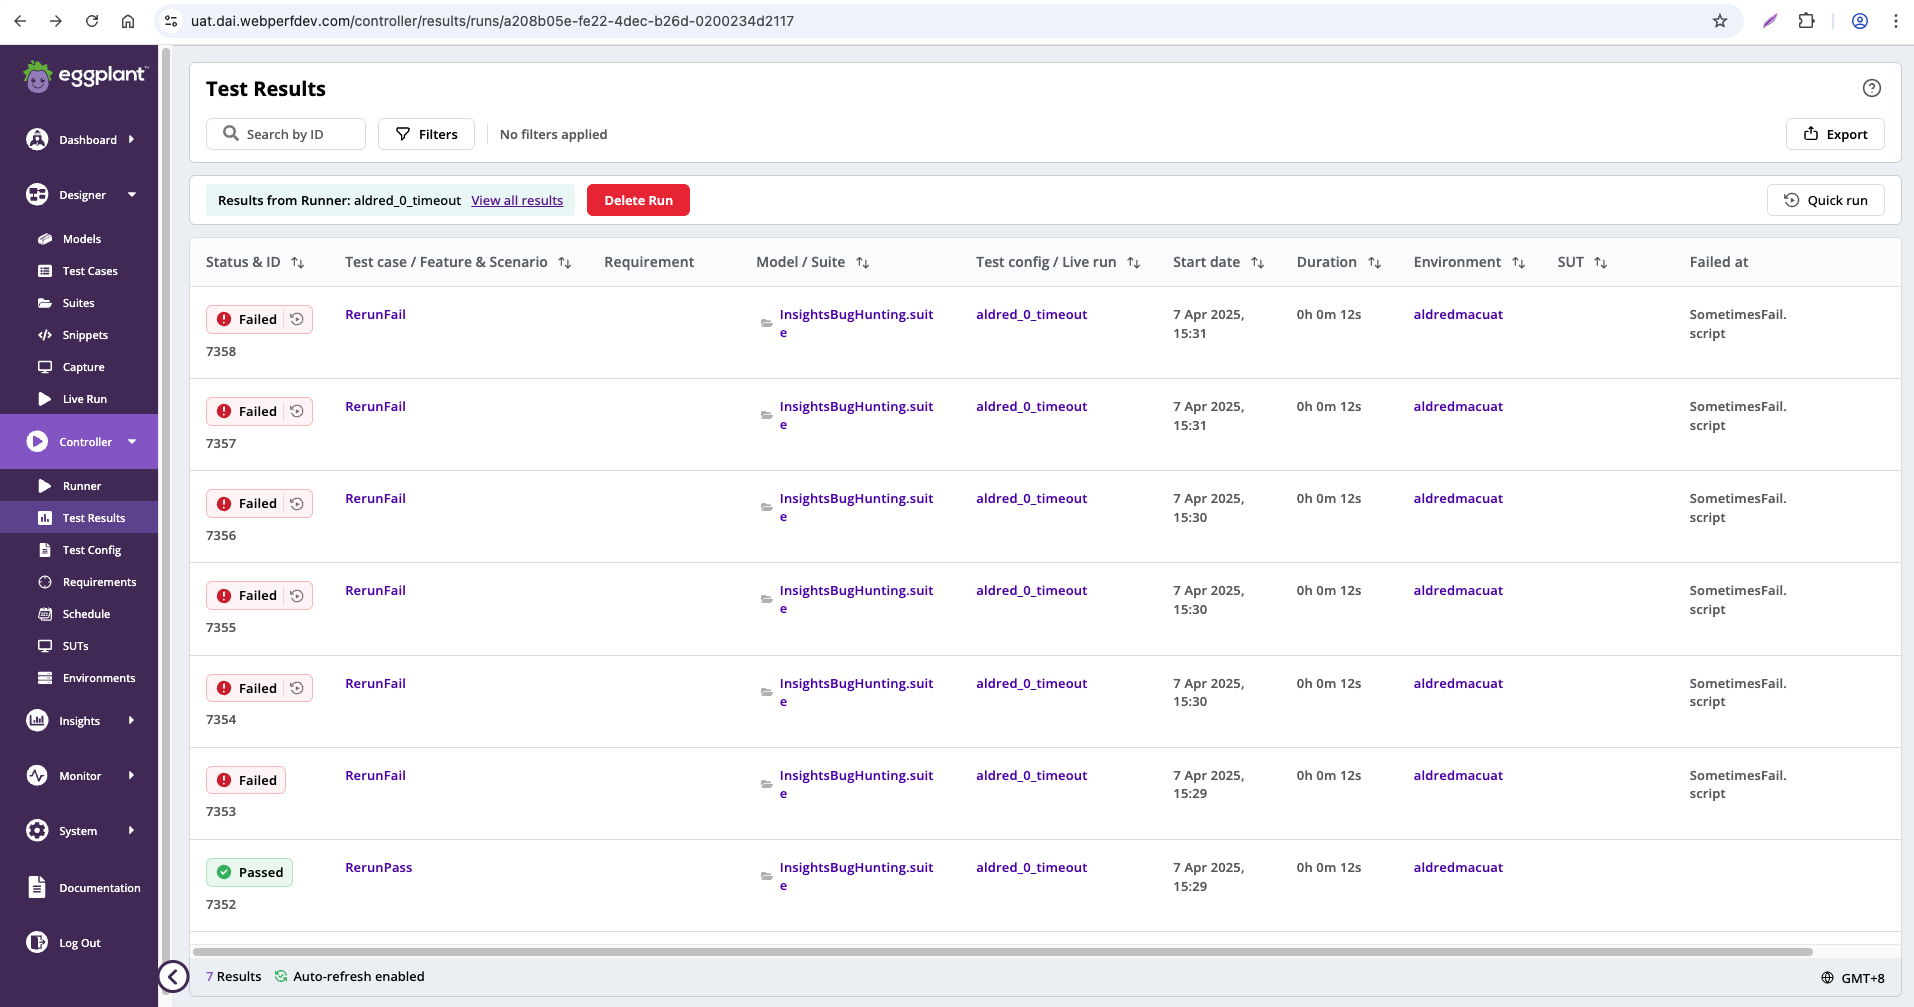Sort by Start date column

coord(1258,262)
